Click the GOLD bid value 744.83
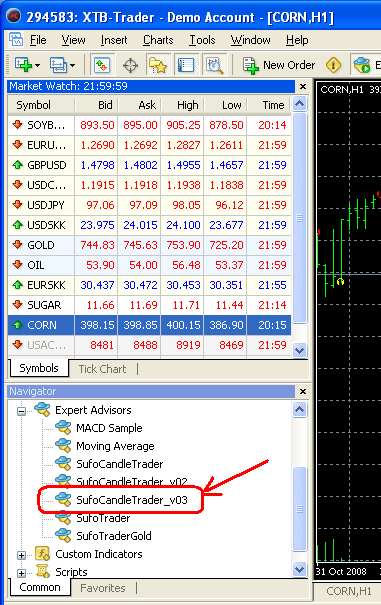 pos(97,245)
